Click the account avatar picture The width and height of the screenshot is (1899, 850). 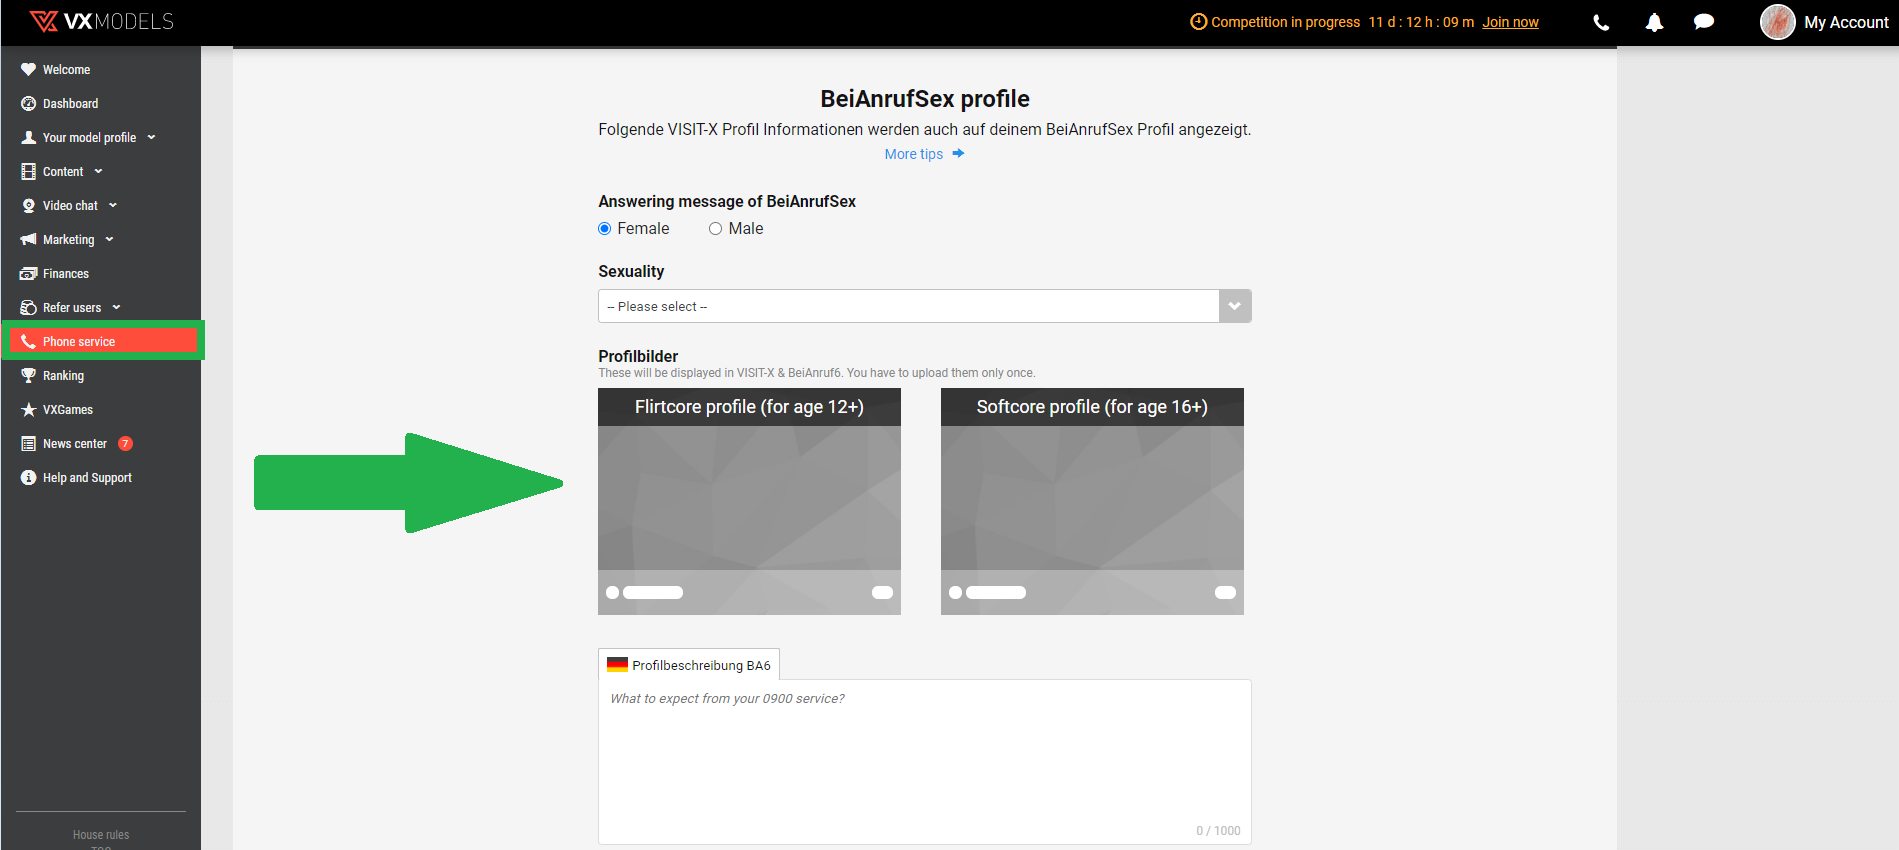(x=1777, y=22)
